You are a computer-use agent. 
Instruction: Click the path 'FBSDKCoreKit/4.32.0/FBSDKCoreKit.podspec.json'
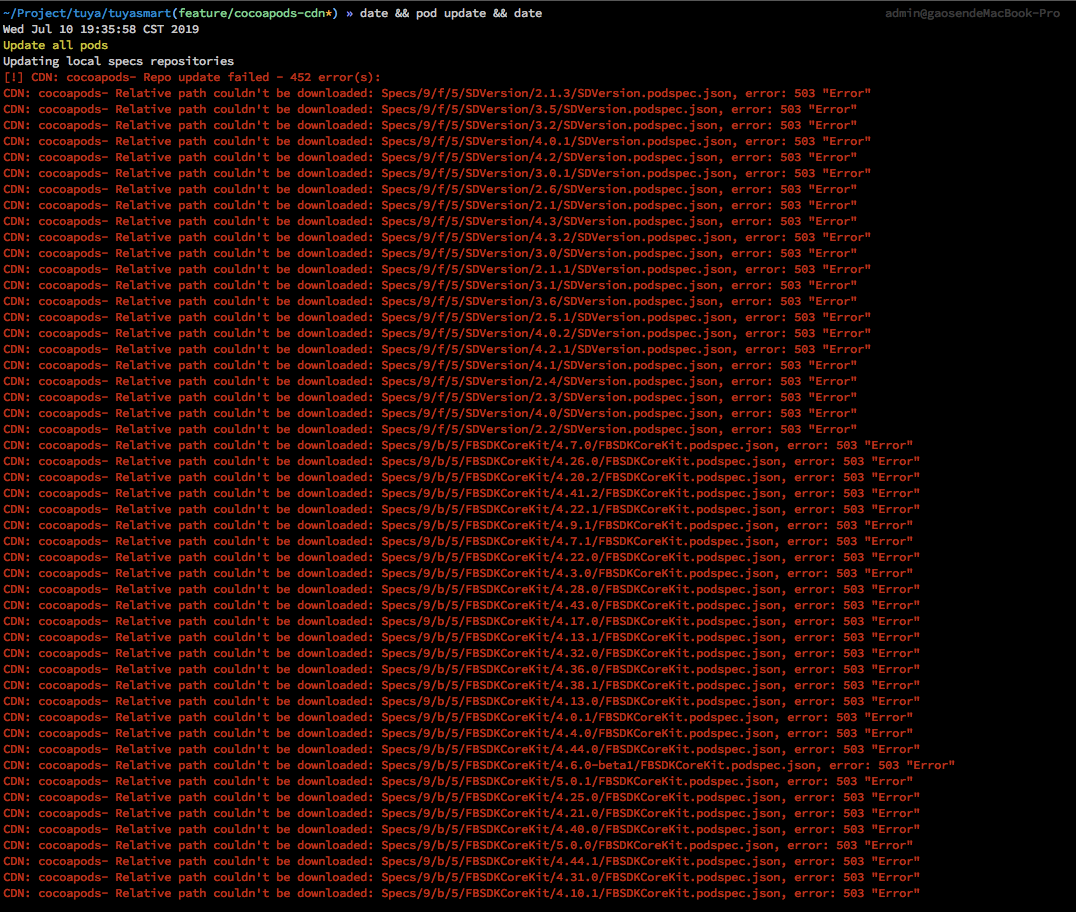(623, 653)
